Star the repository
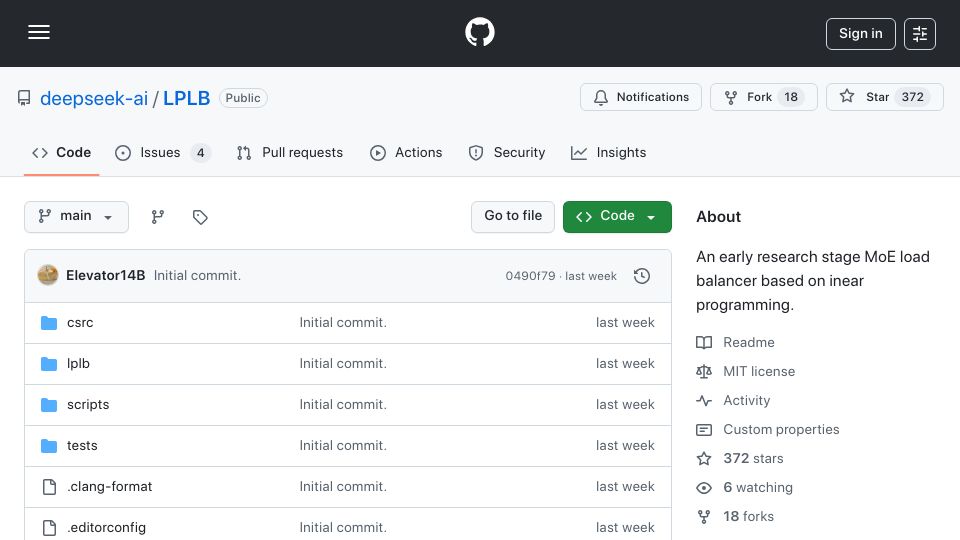The height and width of the screenshot is (540, 960). point(885,97)
